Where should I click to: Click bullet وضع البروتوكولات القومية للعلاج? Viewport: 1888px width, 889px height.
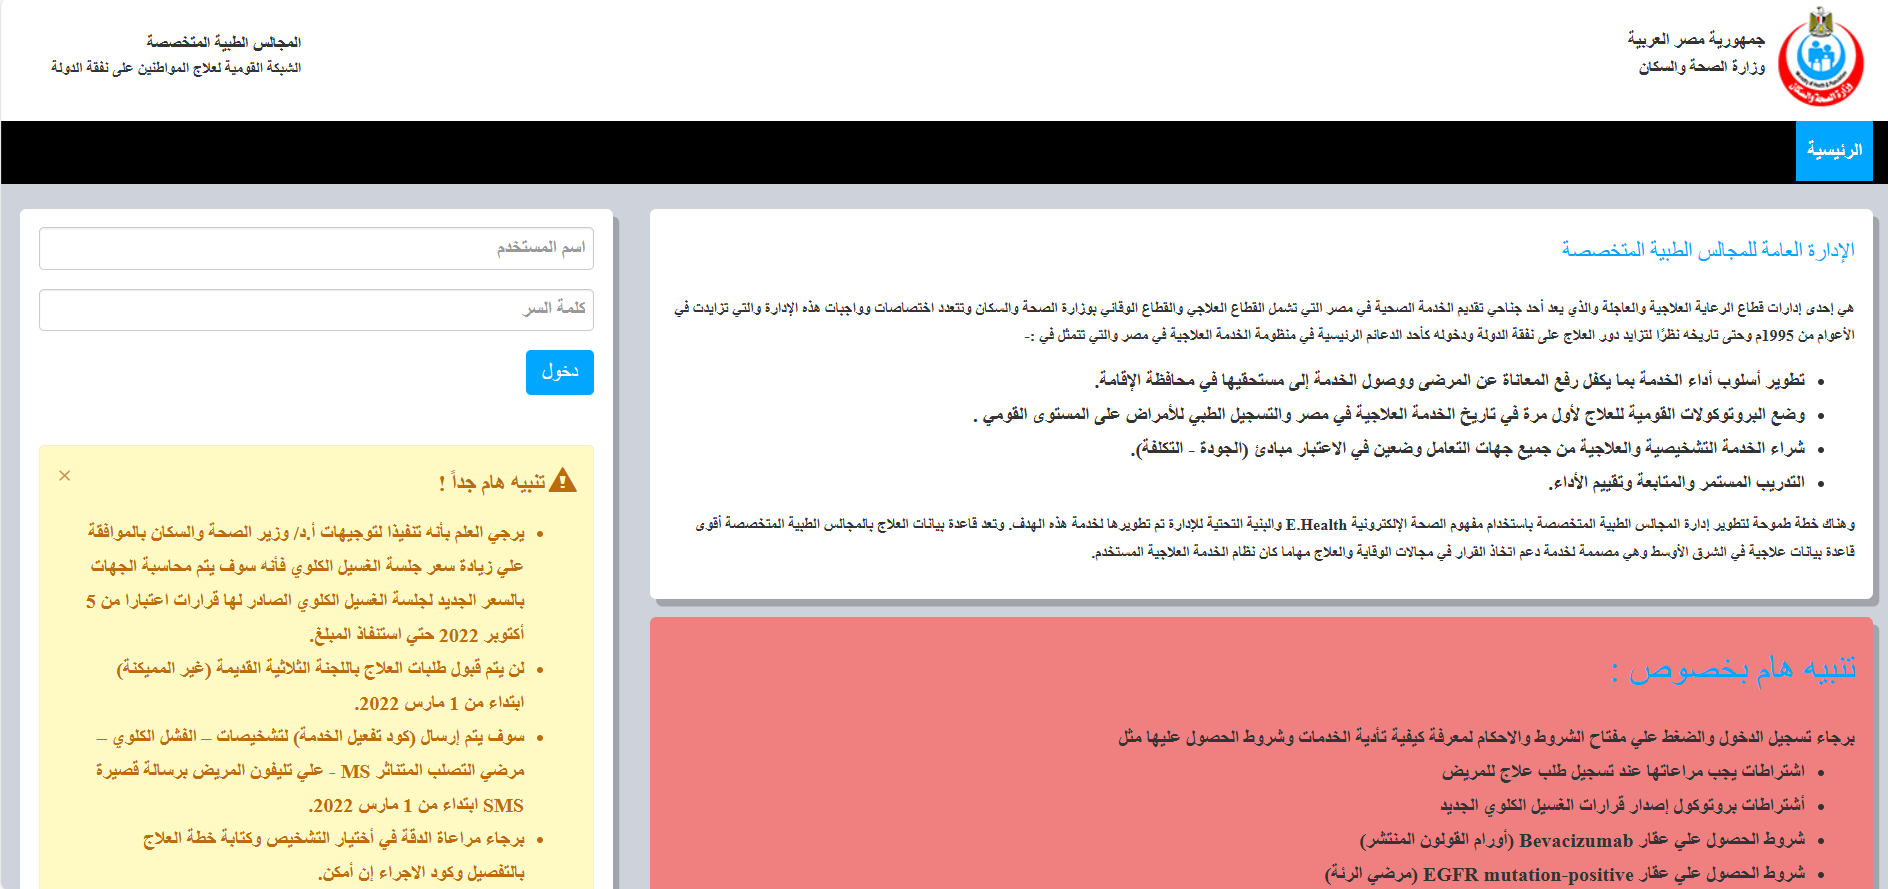point(1389,414)
